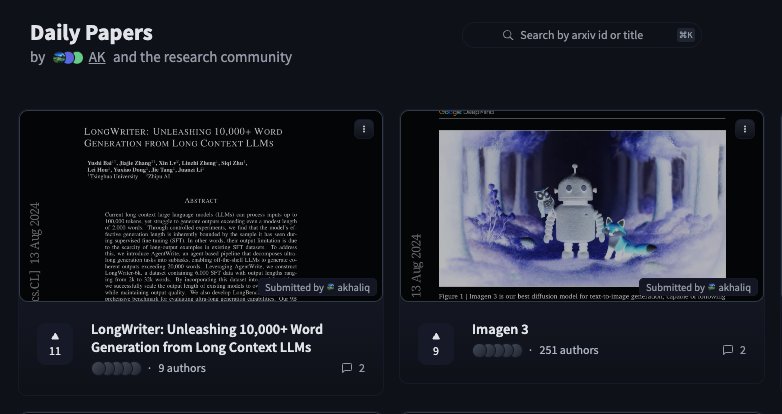Click 'Submitted by akhaliq' on Imagen 3 card

pos(698,287)
